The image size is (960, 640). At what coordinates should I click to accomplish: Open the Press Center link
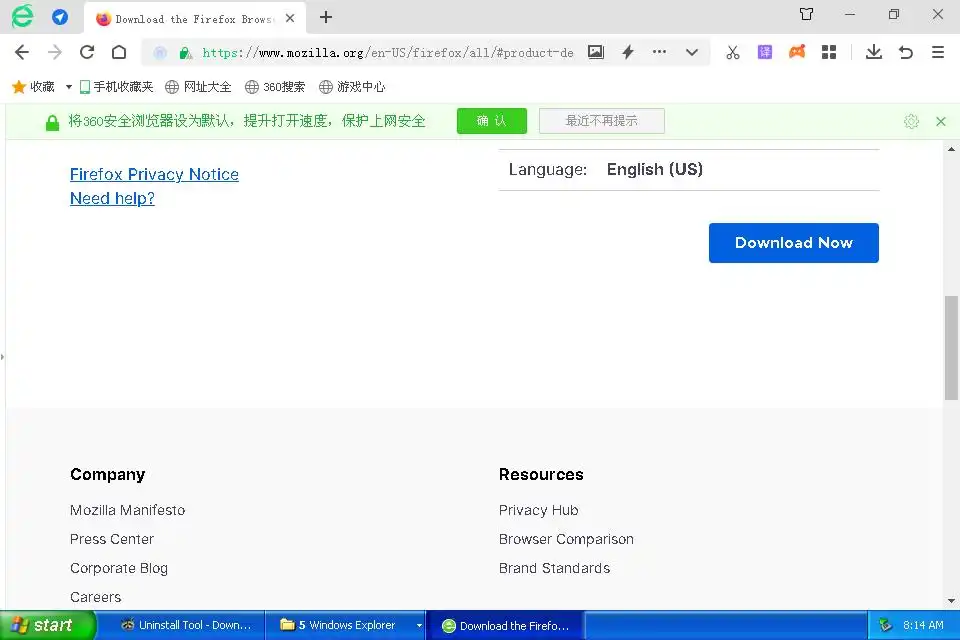[112, 539]
